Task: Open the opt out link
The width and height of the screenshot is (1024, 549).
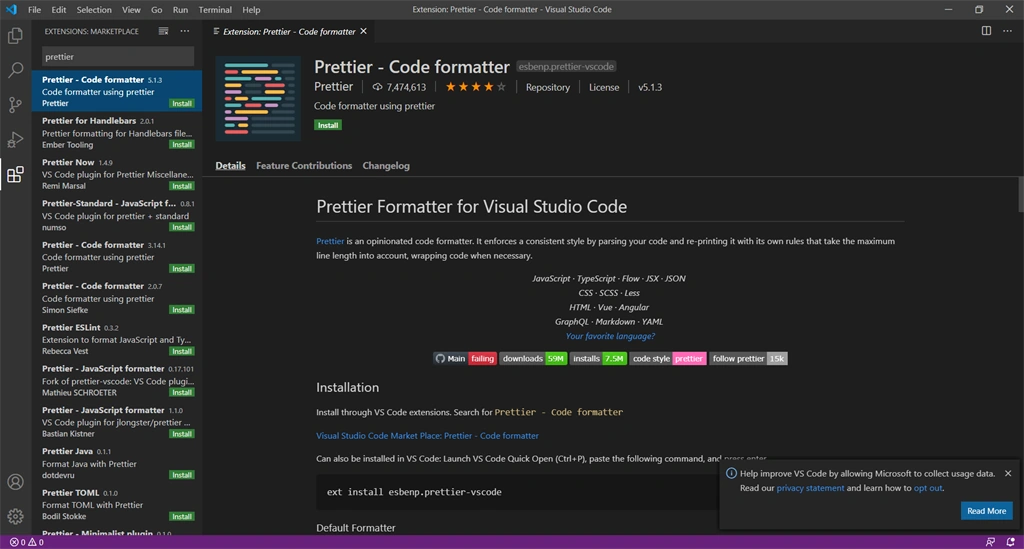Action: tap(927, 488)
